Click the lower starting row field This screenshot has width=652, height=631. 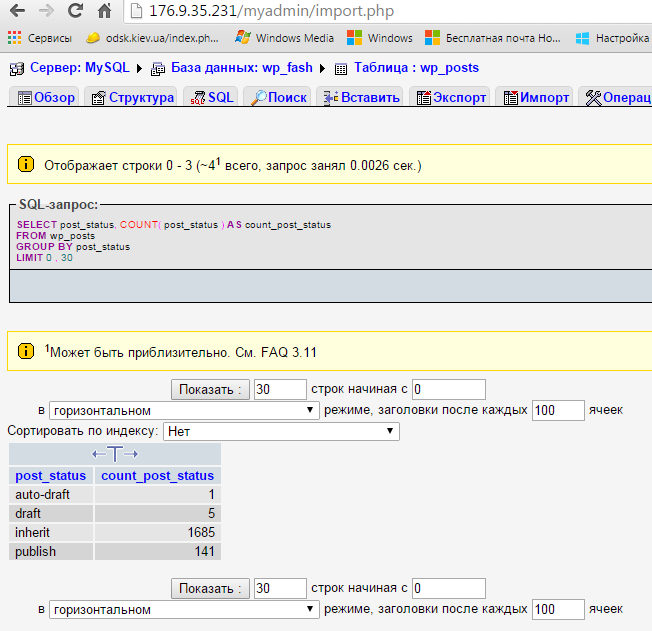[x=449, y=588]
